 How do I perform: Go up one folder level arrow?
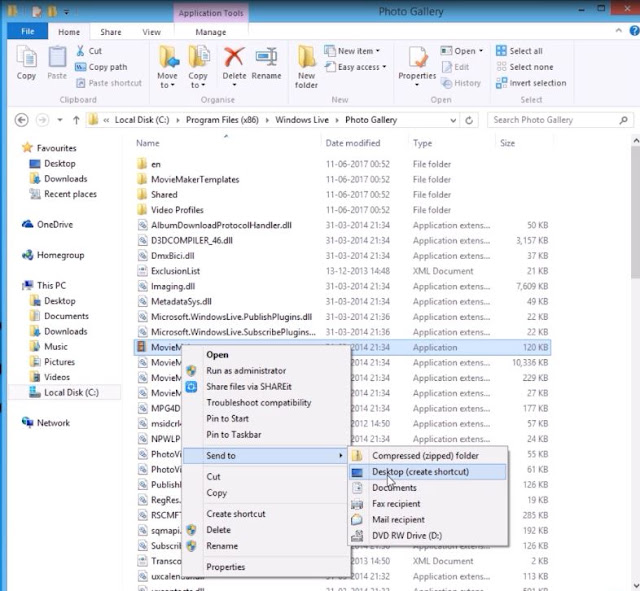76,120
